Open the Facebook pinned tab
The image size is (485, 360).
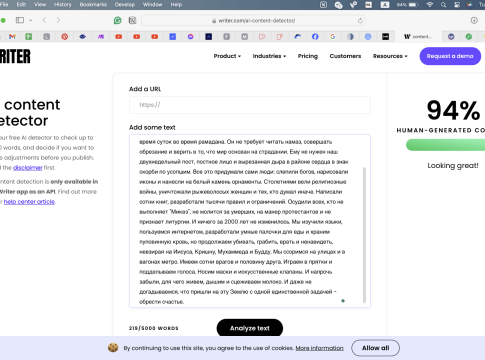click(x=315, y=37)
